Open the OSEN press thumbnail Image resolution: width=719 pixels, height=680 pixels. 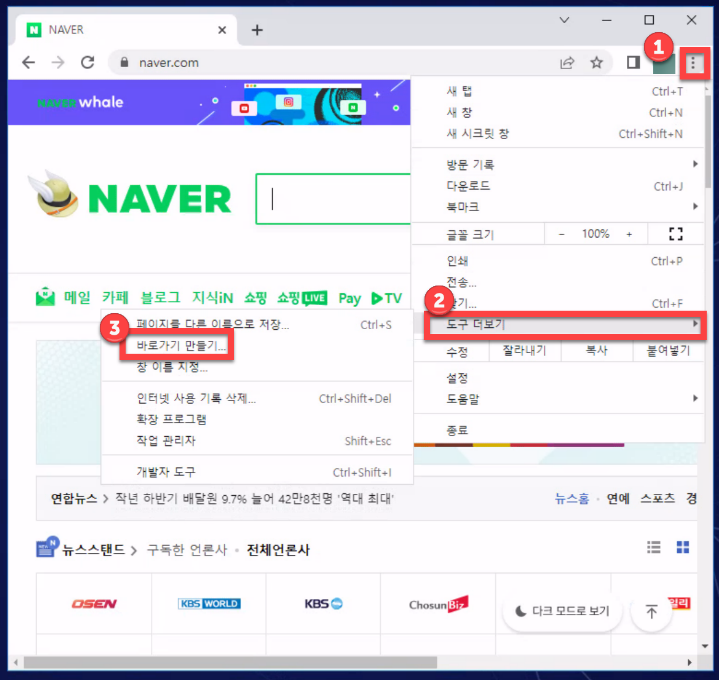click(94, 604)
